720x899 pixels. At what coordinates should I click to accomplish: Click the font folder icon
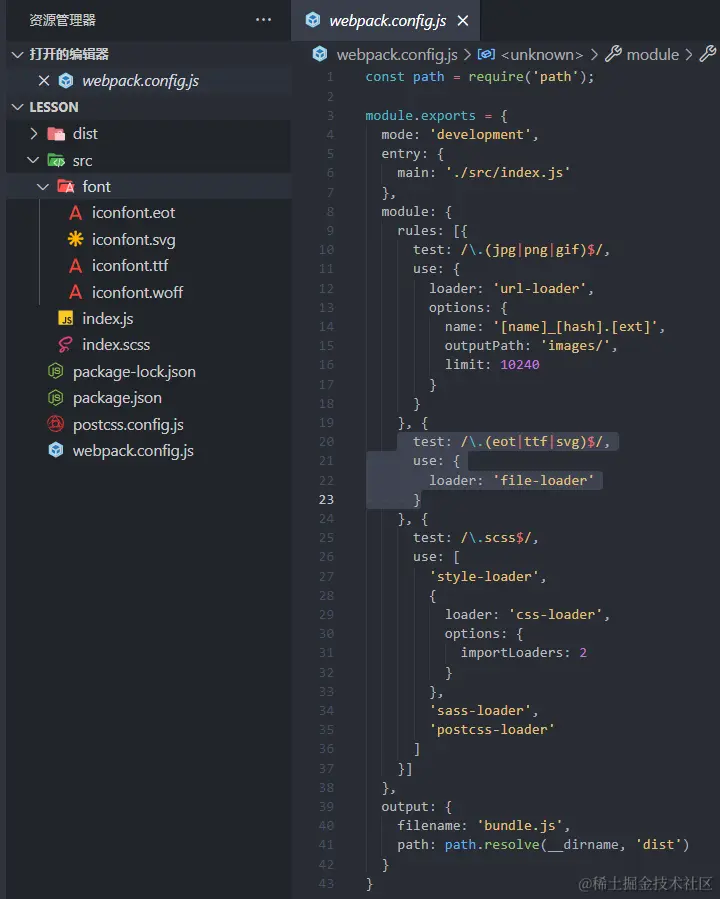click(66, 186)
